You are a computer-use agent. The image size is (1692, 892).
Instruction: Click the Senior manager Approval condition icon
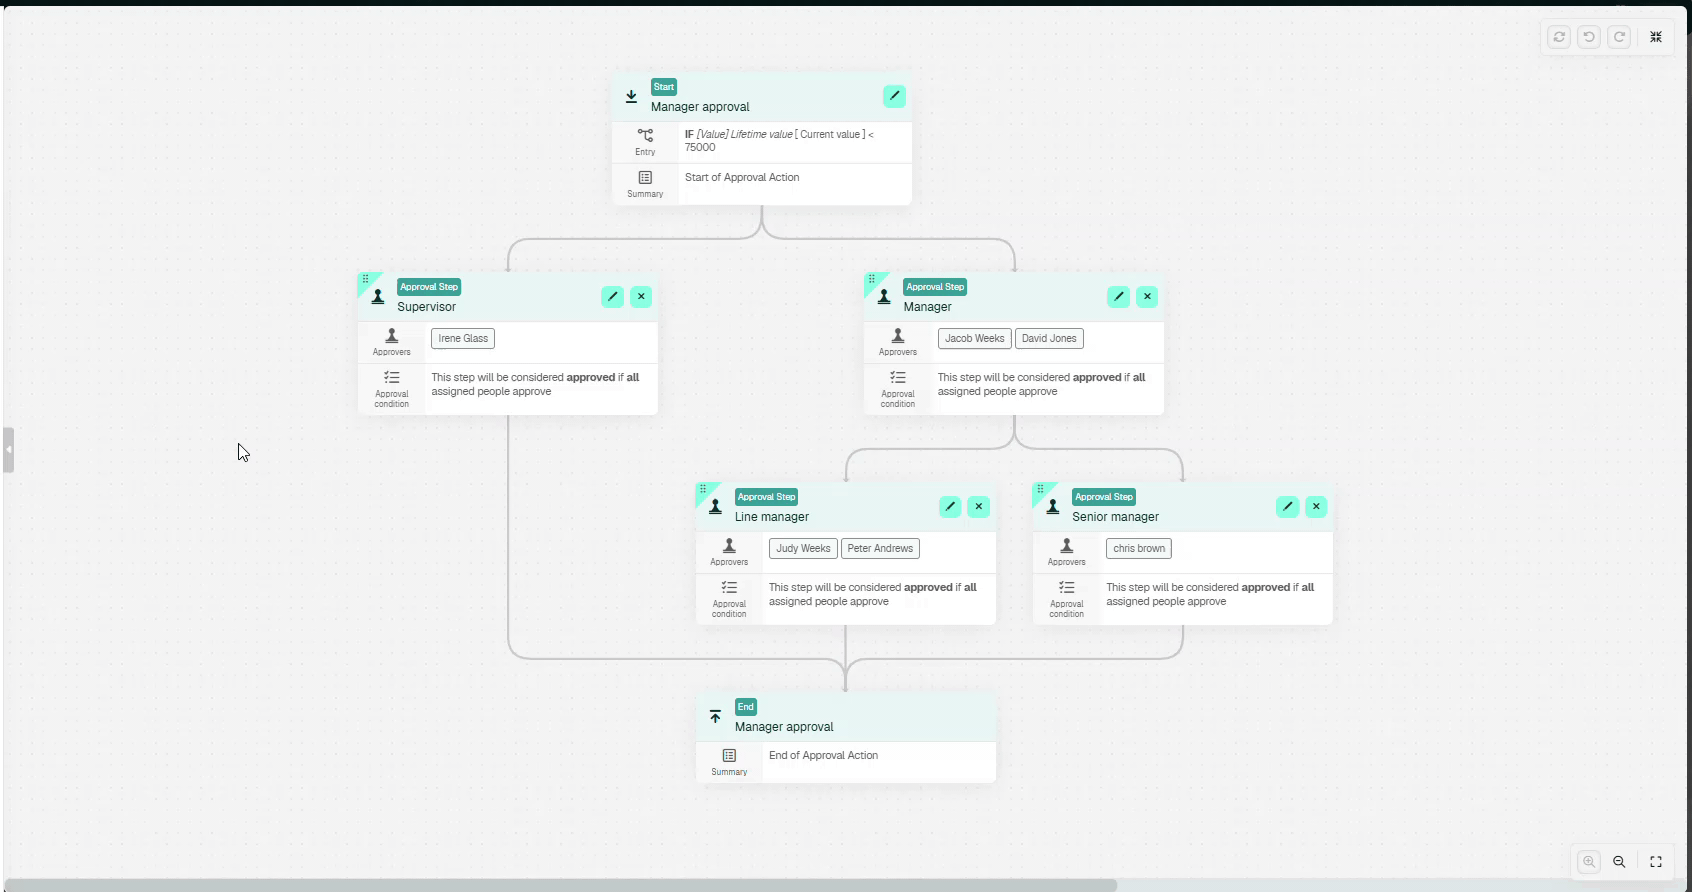click(x=1067, y=587)
